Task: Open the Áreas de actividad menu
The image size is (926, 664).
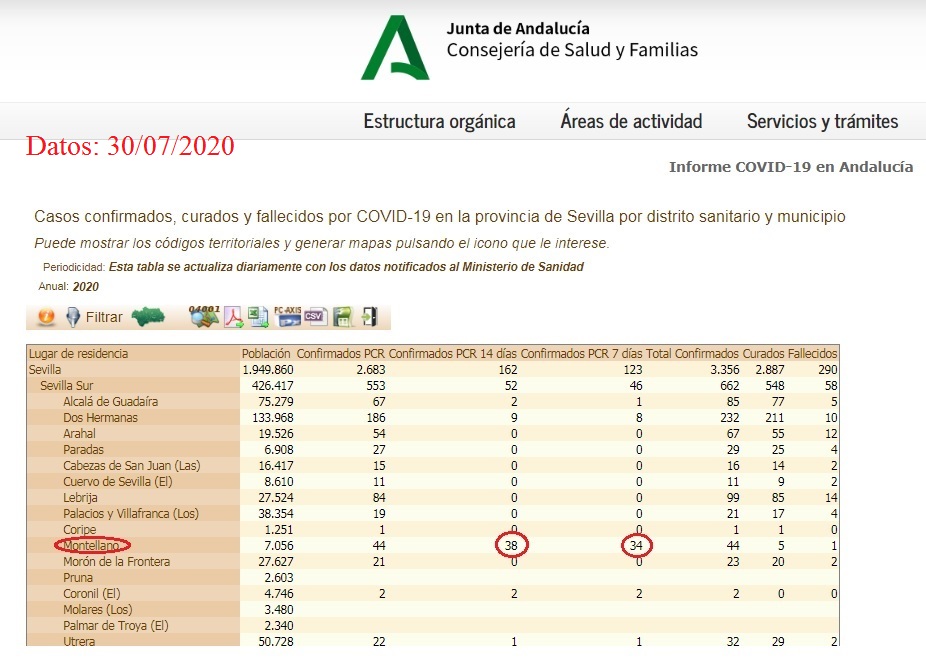Action: [x=631, y=122]
